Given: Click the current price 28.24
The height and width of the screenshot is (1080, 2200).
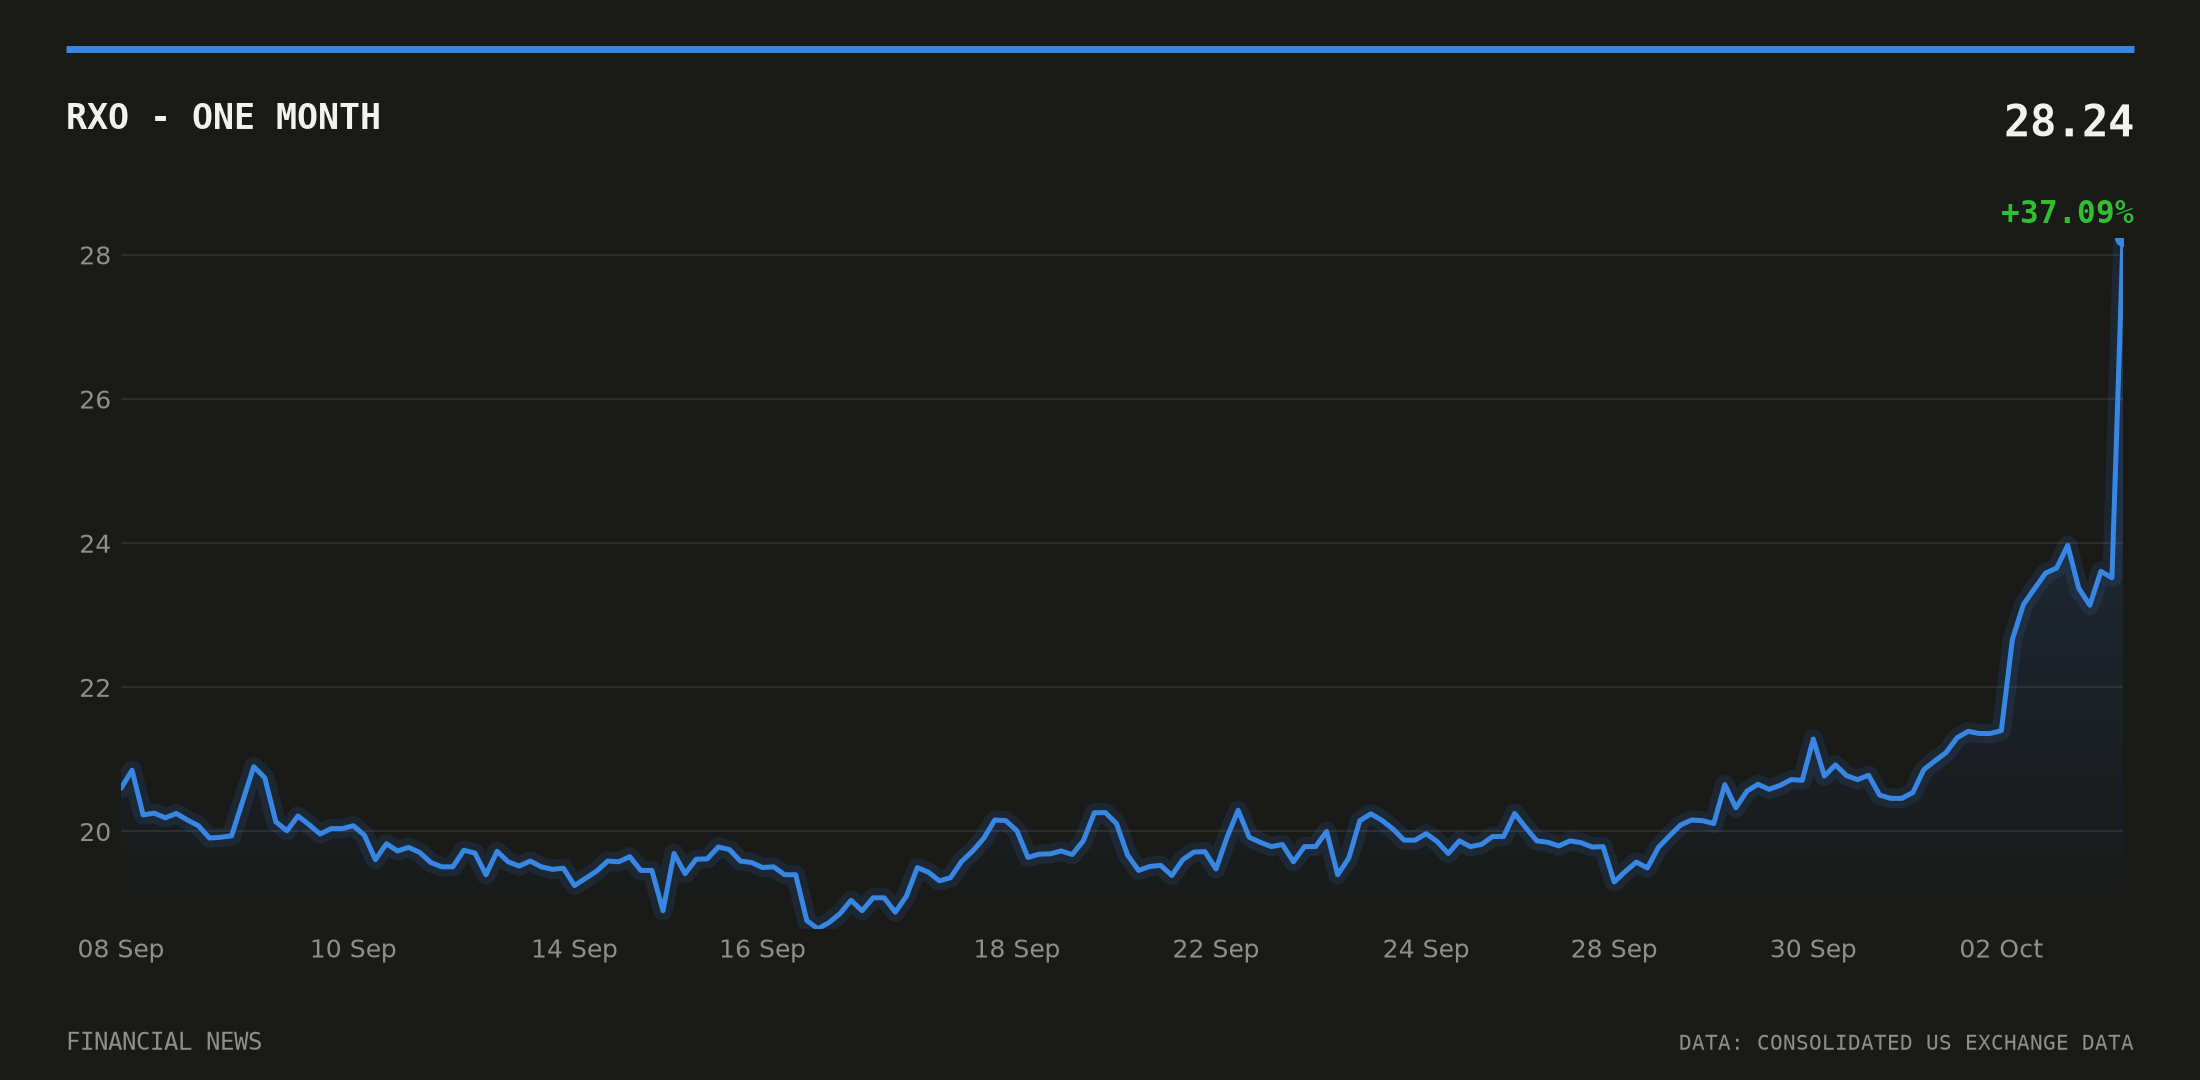Looking at the screenshot, I should (x=2068, y=122).
